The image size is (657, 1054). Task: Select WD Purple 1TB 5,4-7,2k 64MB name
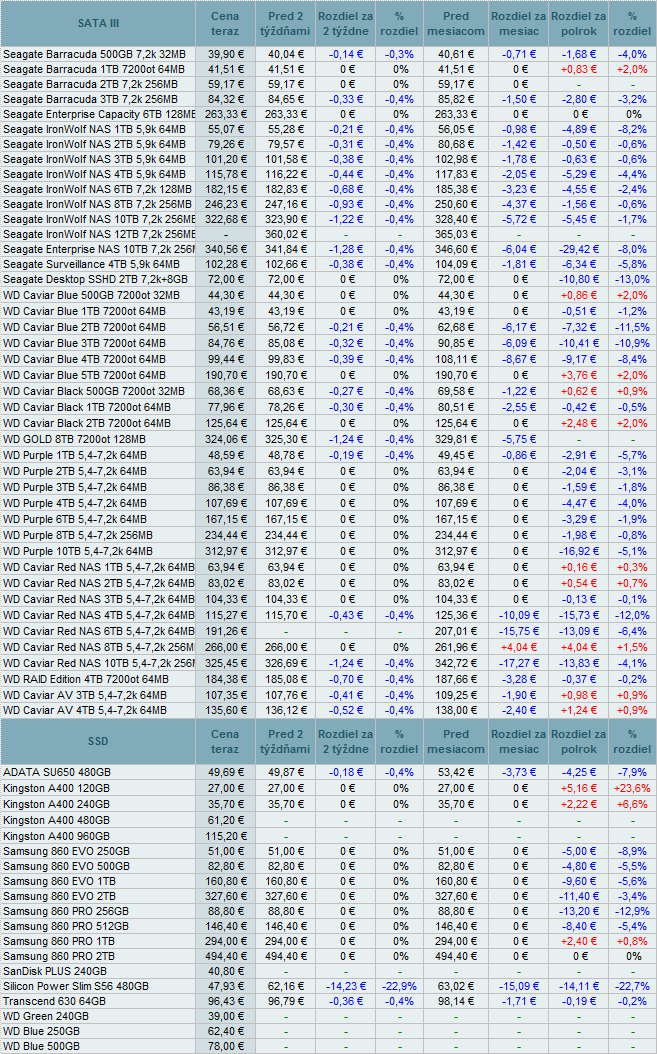click(x=75, y=455)
